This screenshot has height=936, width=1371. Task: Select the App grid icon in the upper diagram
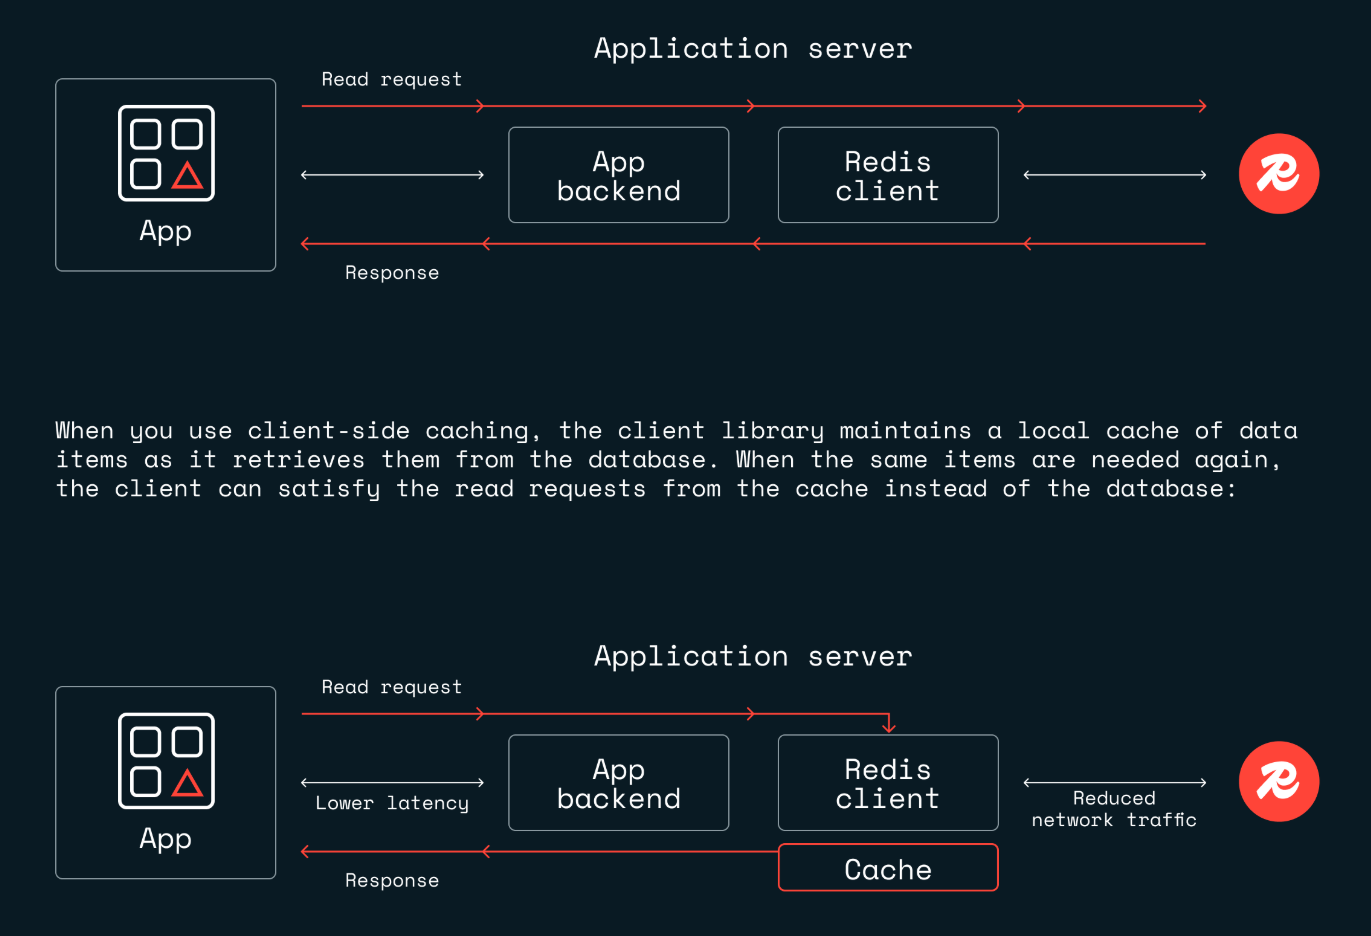tap(166, 153)
